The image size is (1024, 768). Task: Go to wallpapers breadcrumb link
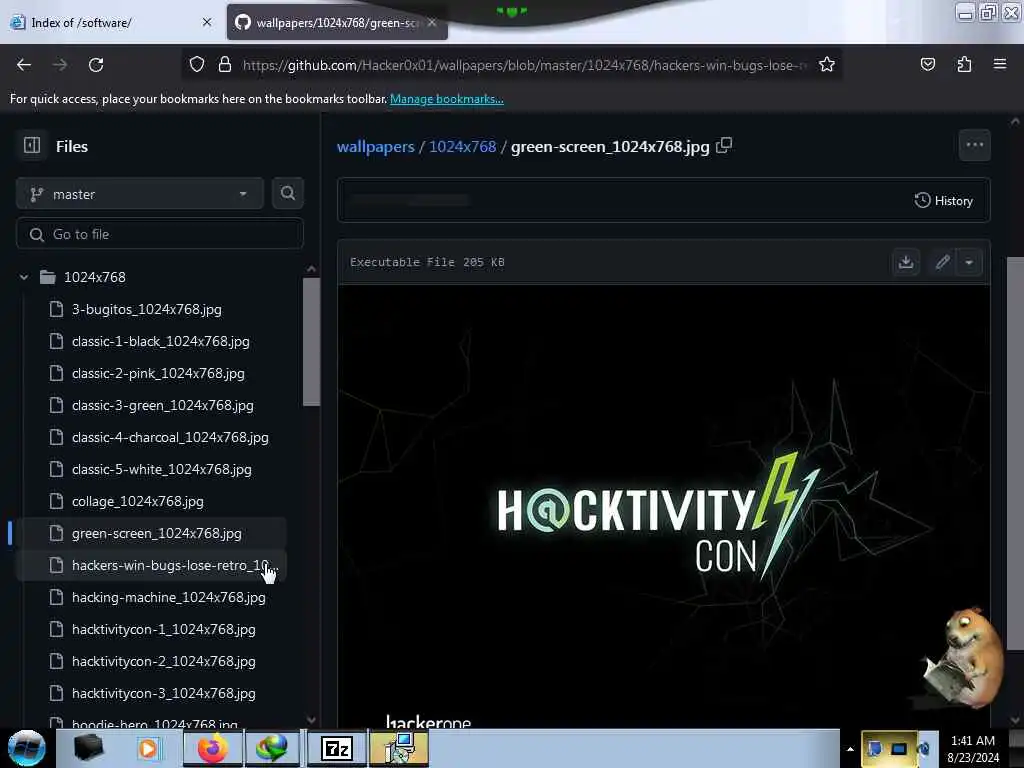pyautogui.click(x=376, y=146)
